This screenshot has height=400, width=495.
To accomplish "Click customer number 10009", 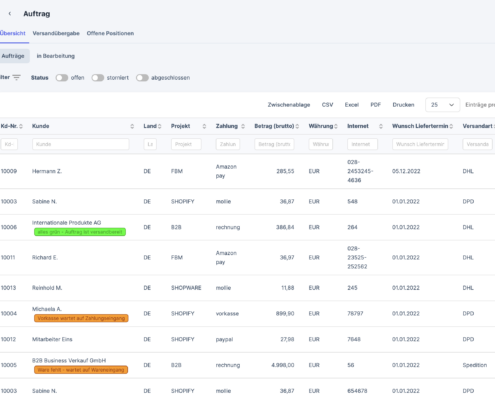I will tap(9, 171).
